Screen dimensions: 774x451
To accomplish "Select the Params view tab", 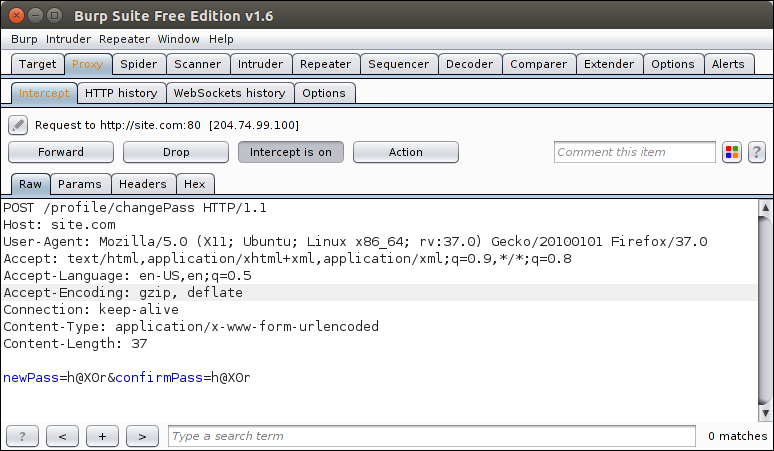I will [x=80, y=184].
